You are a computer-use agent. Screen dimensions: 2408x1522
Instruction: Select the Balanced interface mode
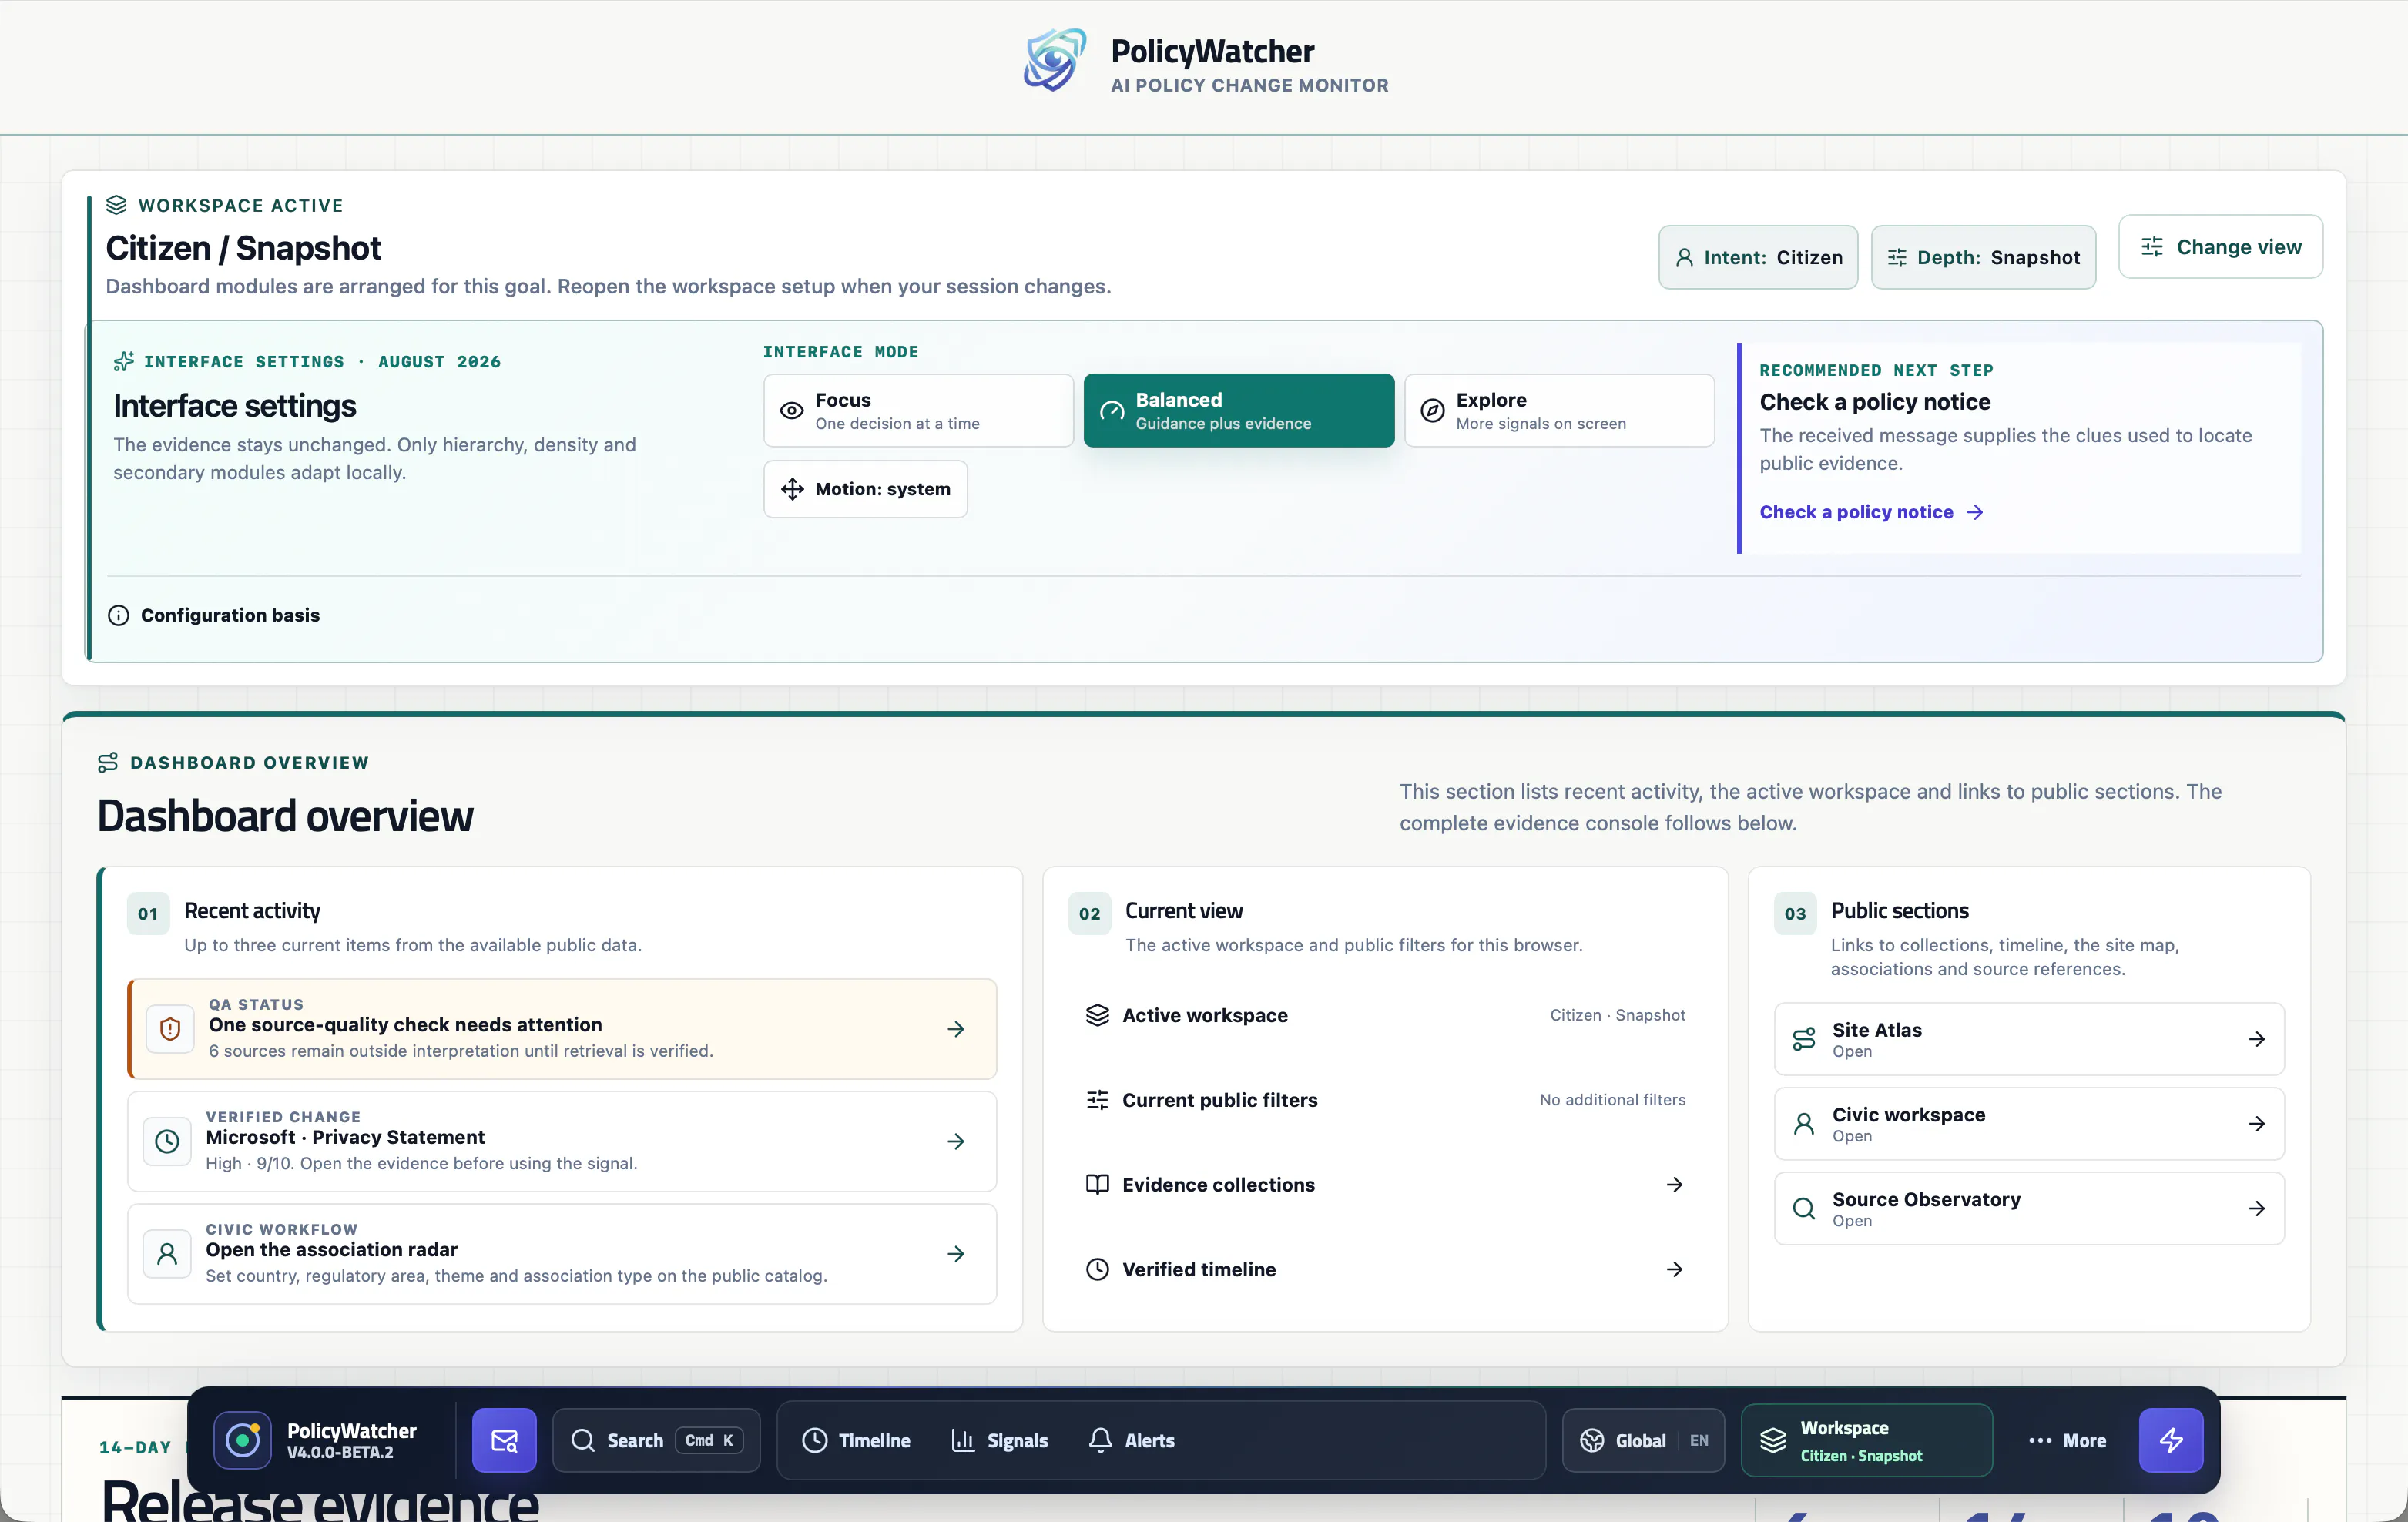pyautogui.click(x=1238, y=410)
